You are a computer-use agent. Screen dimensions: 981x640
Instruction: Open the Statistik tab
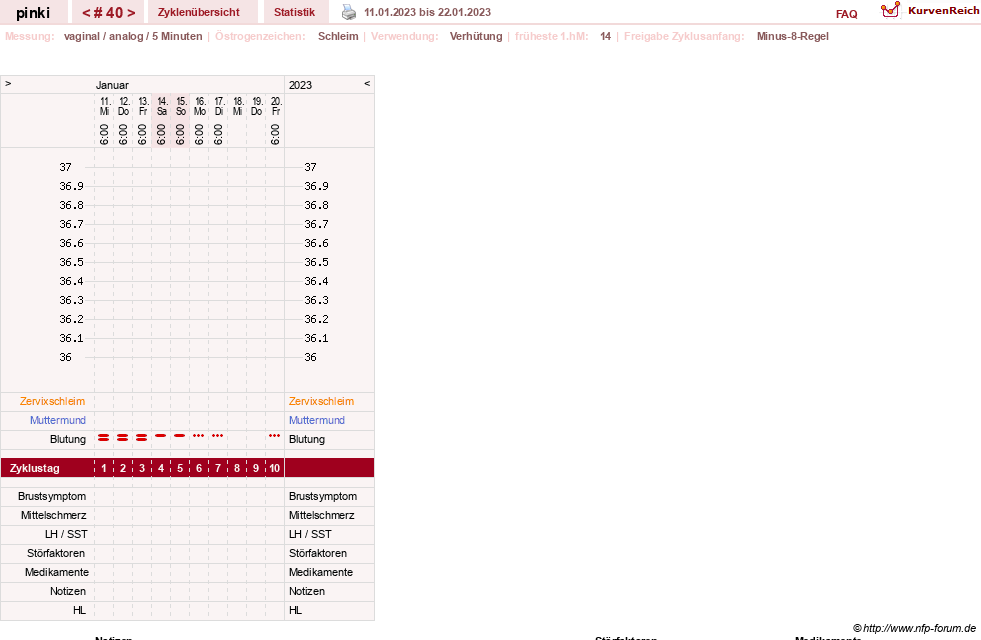[294, 12]
